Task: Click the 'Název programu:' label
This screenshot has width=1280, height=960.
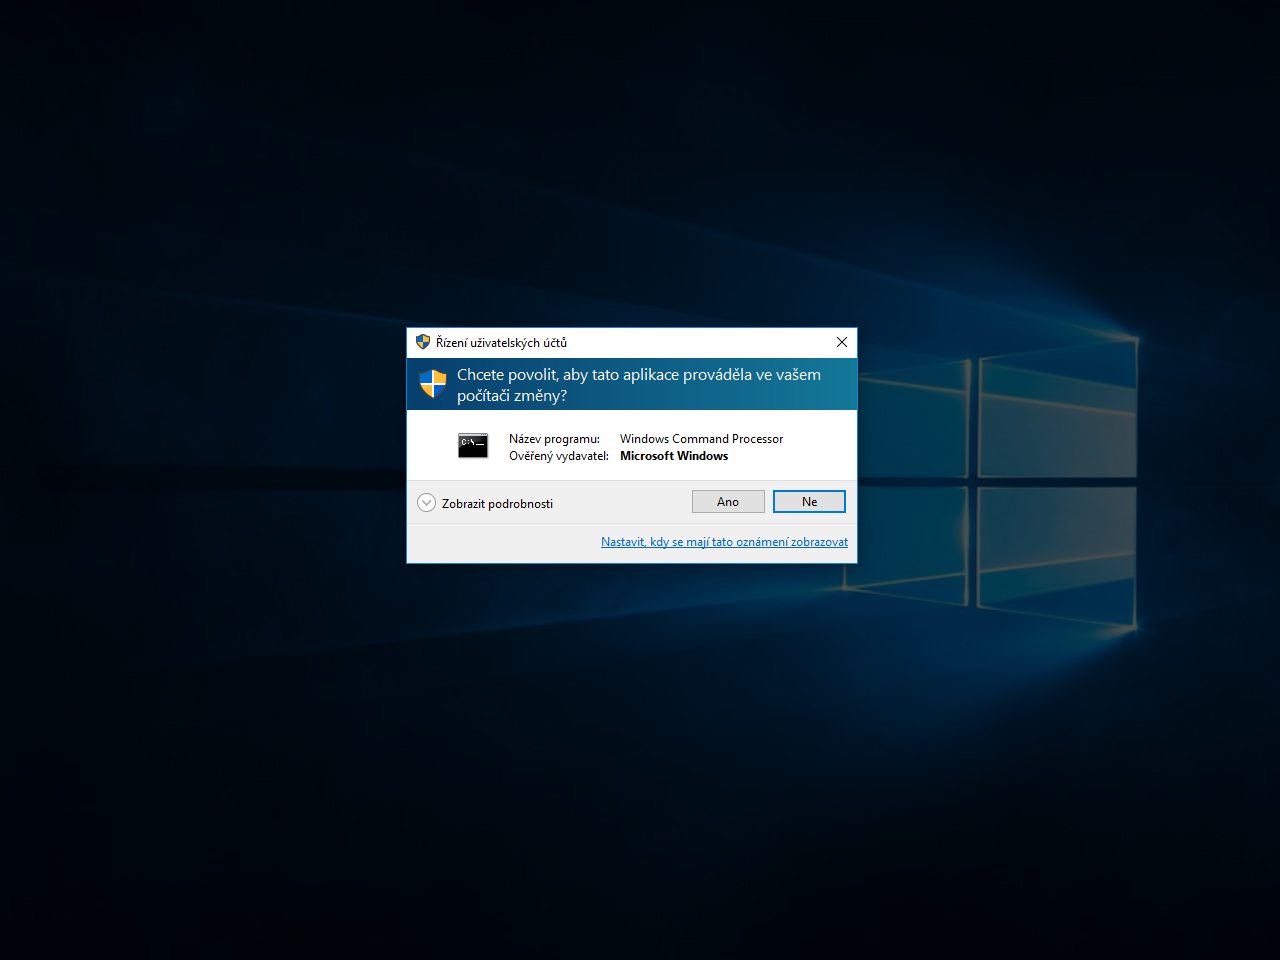Action: [554, 439]
